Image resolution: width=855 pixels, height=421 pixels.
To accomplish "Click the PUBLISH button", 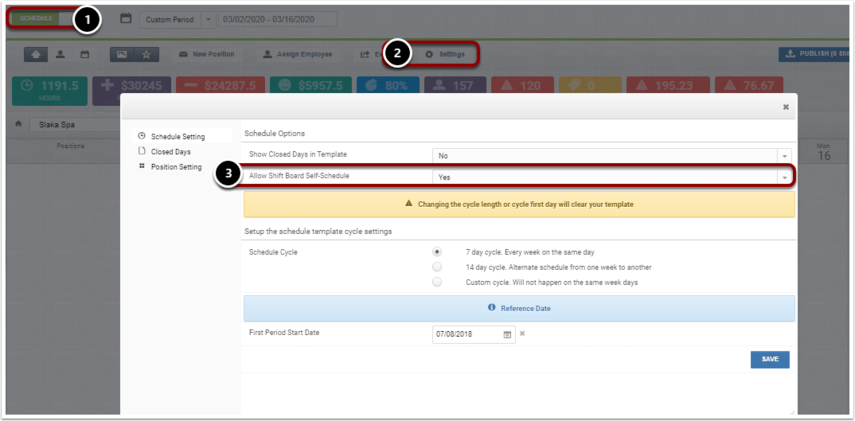I will point(815,55).
